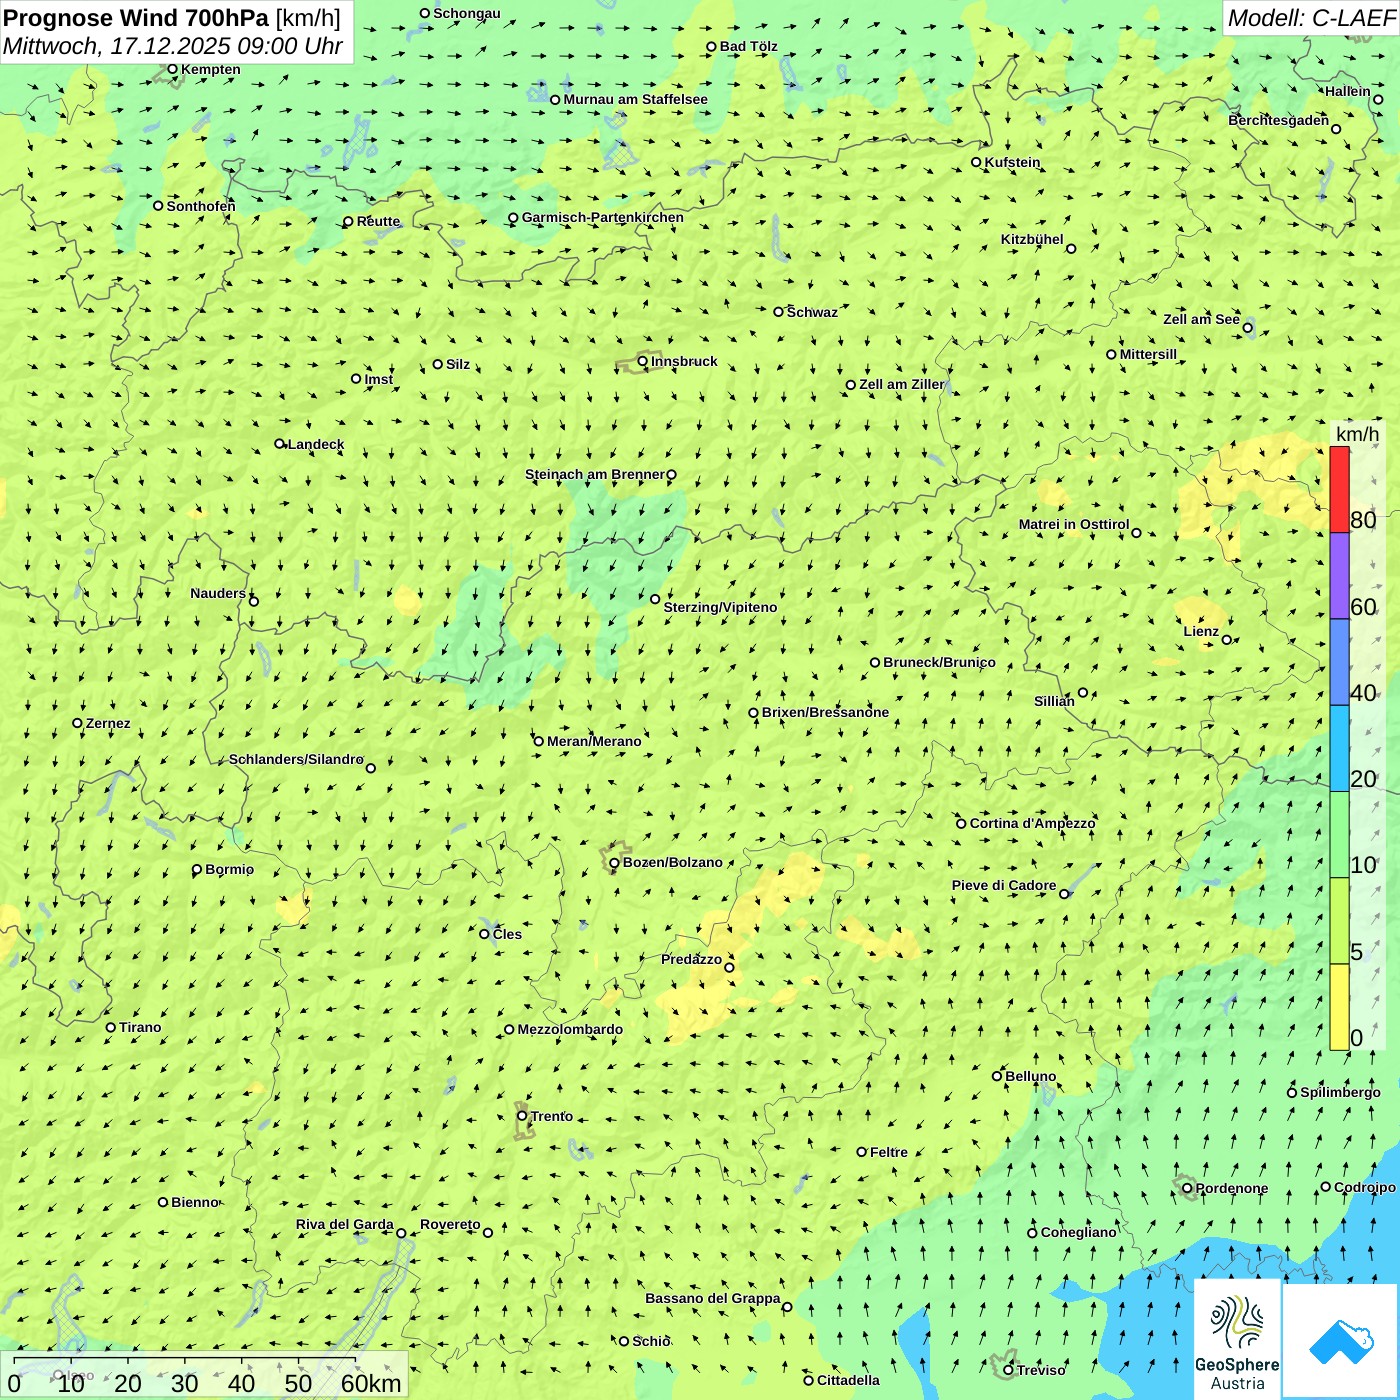Click the Bassano del Grappa label

coord(713,1298)
